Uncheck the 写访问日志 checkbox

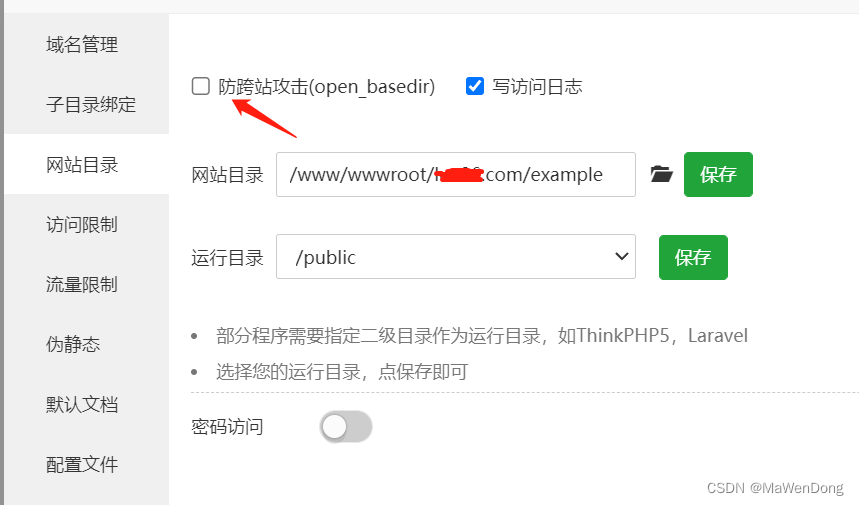[x=474, y=86]
